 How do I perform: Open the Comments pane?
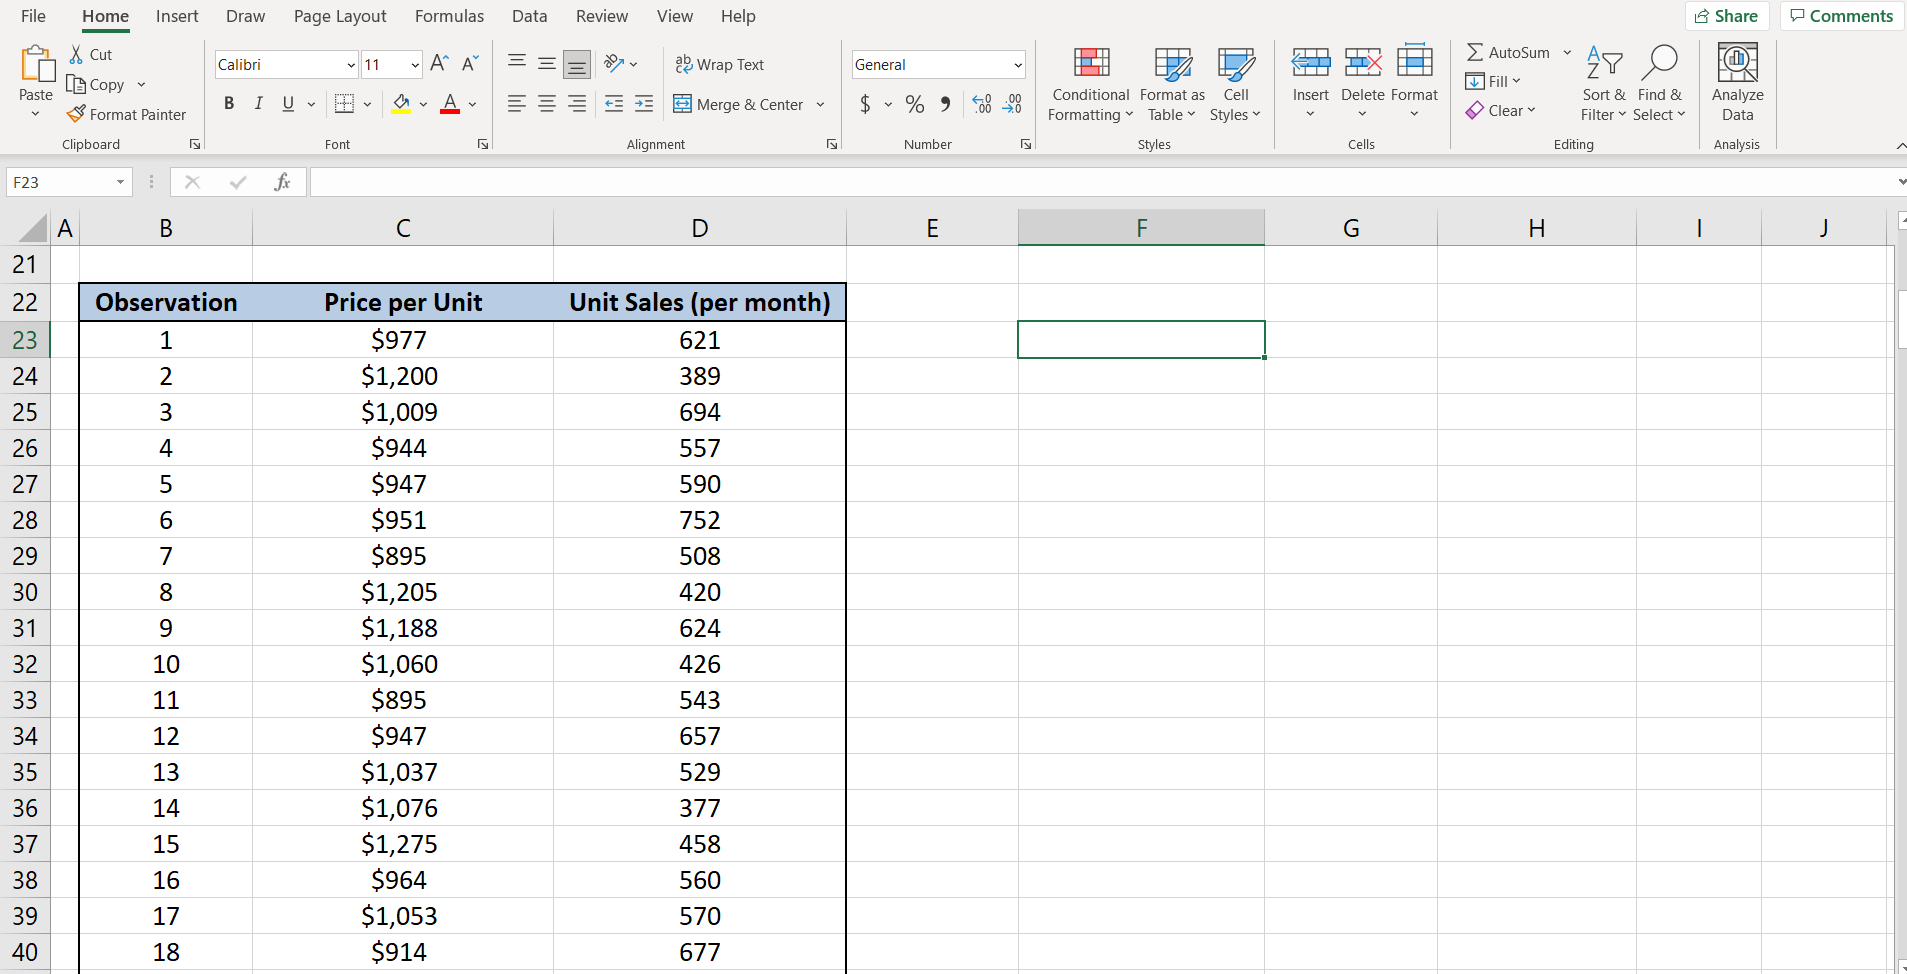point(1840,16)
